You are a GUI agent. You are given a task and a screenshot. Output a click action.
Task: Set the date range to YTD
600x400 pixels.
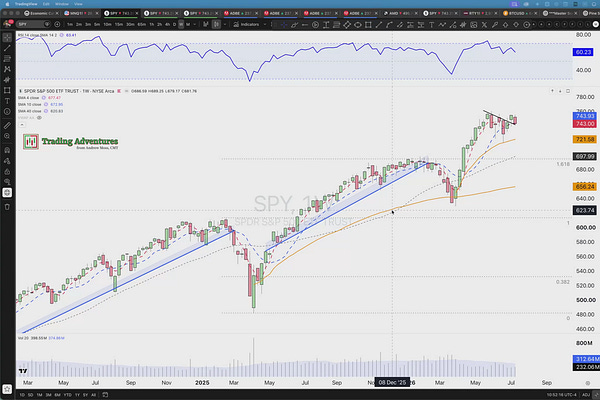67,395
